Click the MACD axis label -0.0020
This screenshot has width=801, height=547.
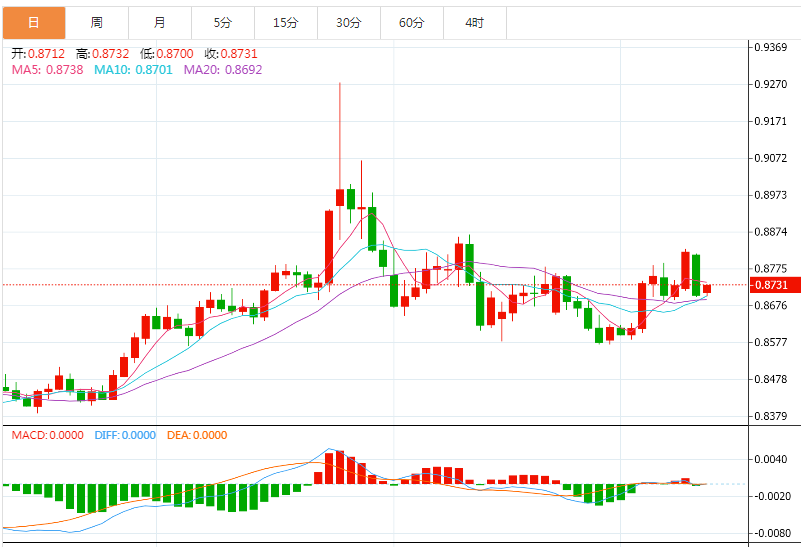tap(772, 496)
